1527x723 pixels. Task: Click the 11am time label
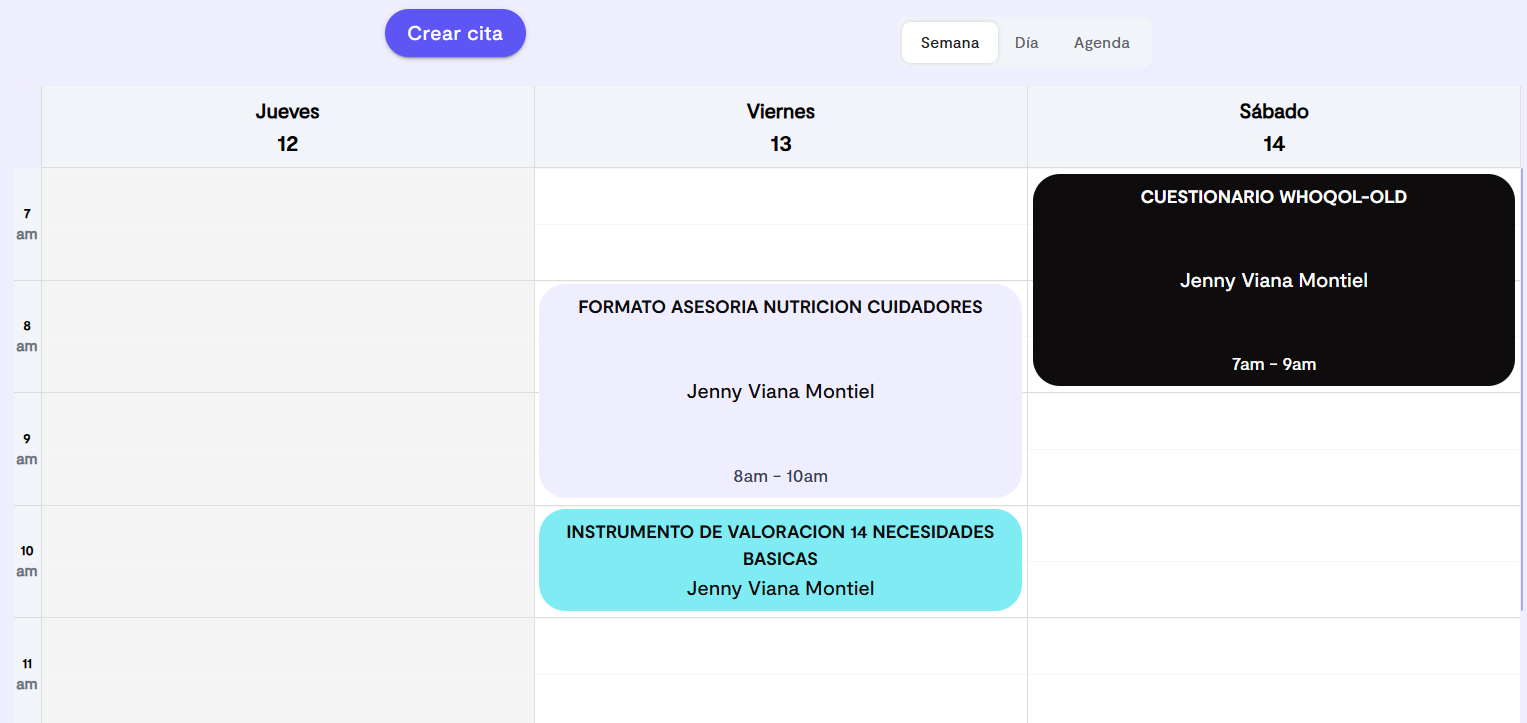tap(26, 673)
